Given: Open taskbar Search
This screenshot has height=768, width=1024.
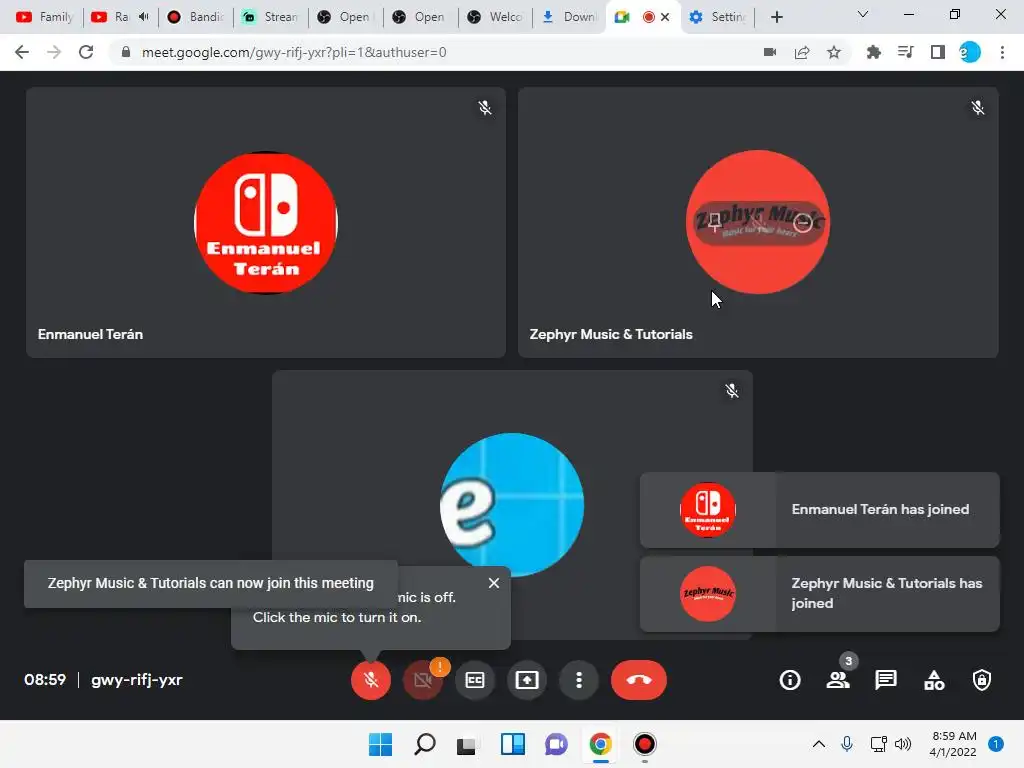Looking at the screenshot, I should (x=424, y=744).
